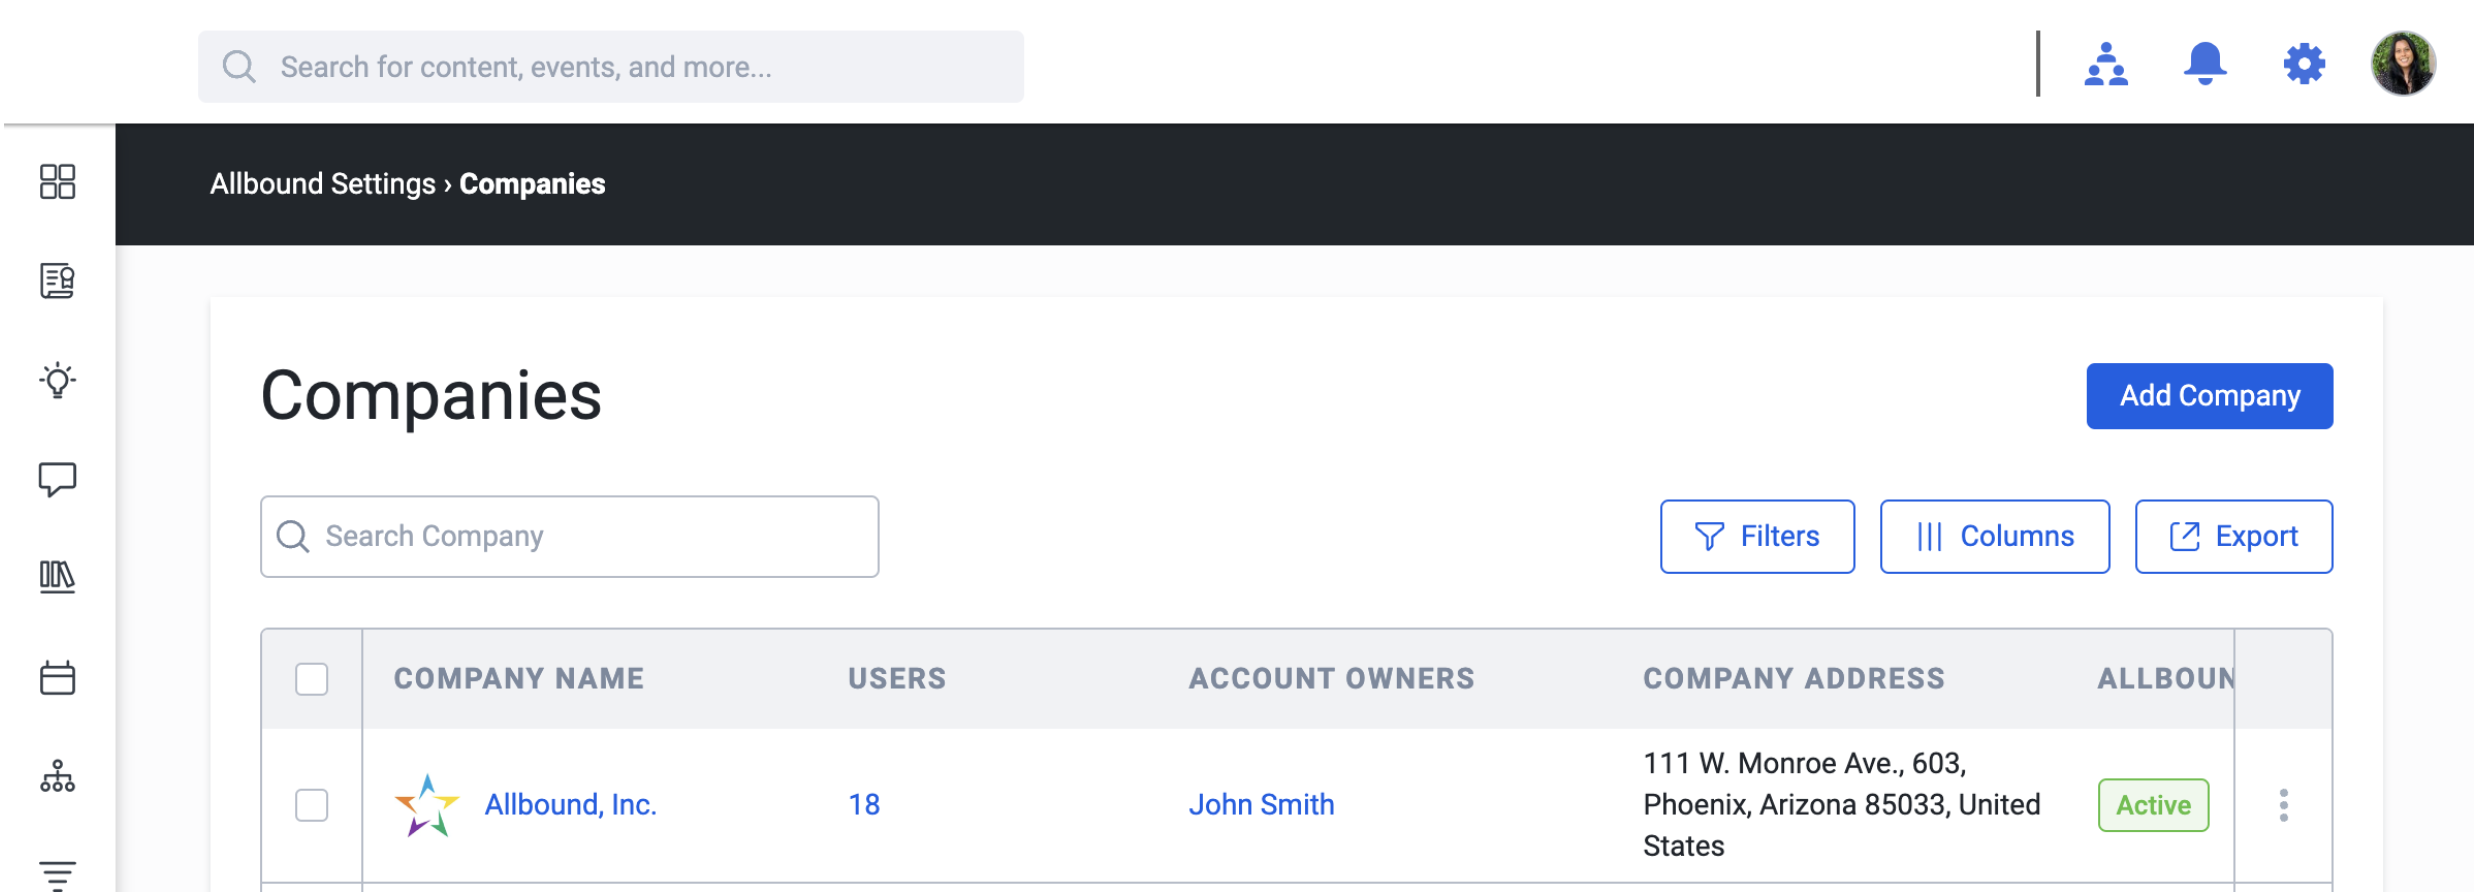This screenshot has width=2478, height=896.
Task: Open the Allbound, Inc. company link
Action: coord(571,806)
